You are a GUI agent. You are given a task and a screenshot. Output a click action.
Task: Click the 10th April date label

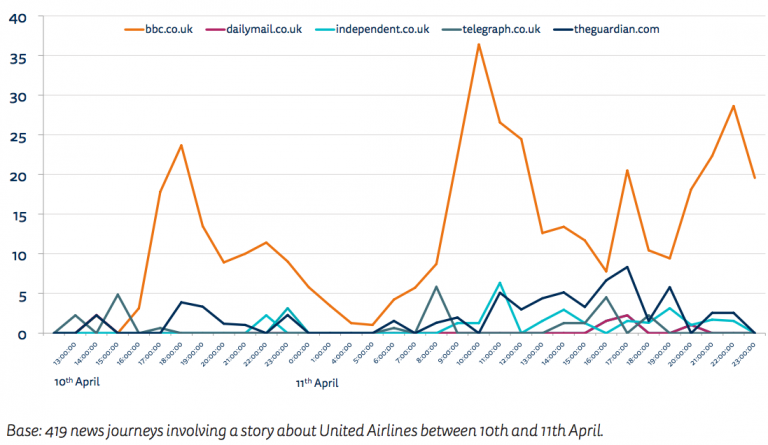pos(76,381)
